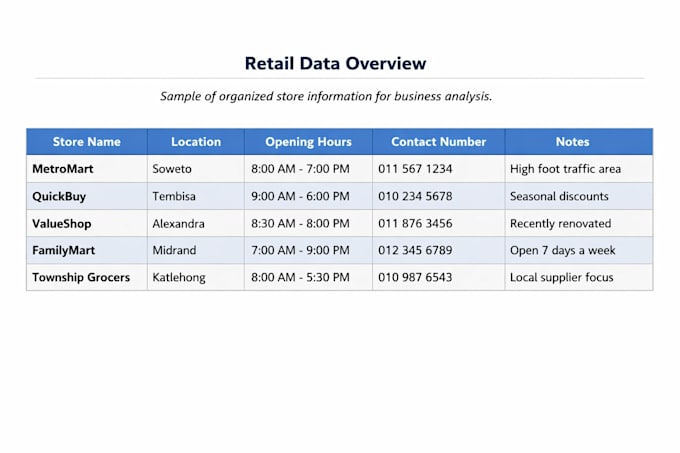
Task: Select the Seasonal discounts note
Action: [559, 196]
